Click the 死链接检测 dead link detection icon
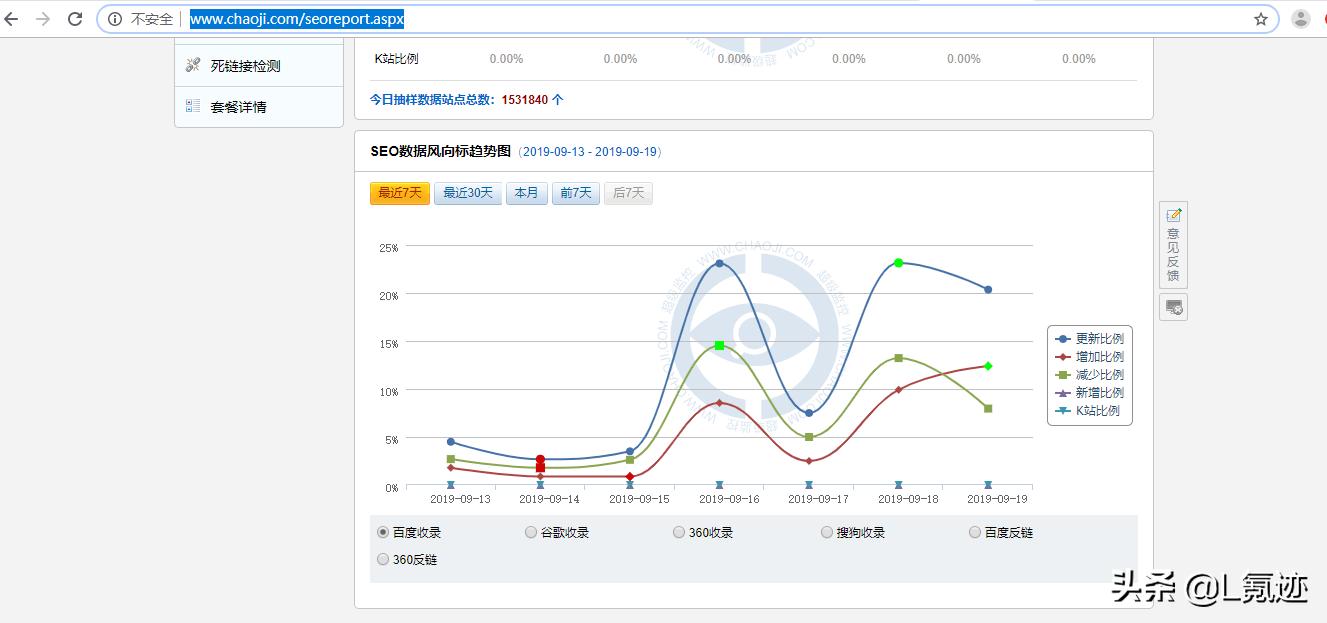Image resolution: width=1327 pixels, height=623 pixels. pos(193,63)
